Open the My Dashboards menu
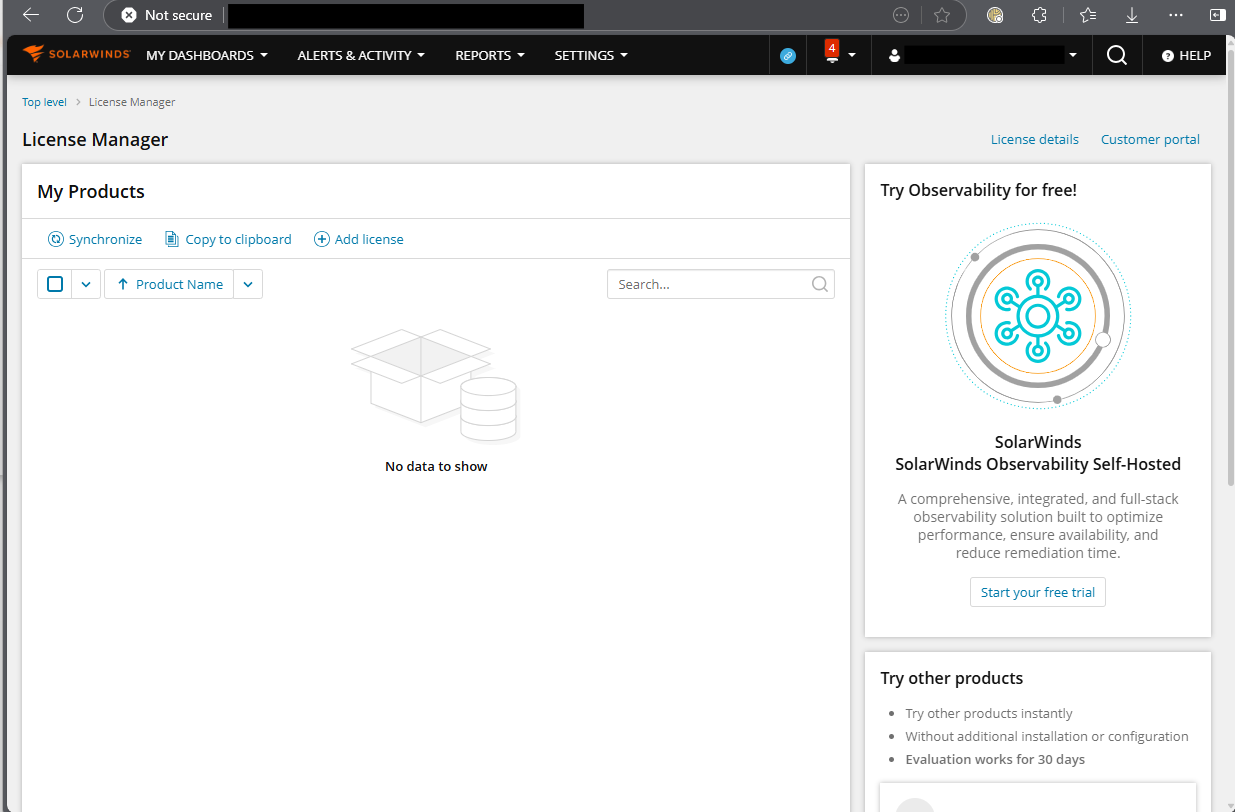 pyautogui.click(x=207, y=55)
